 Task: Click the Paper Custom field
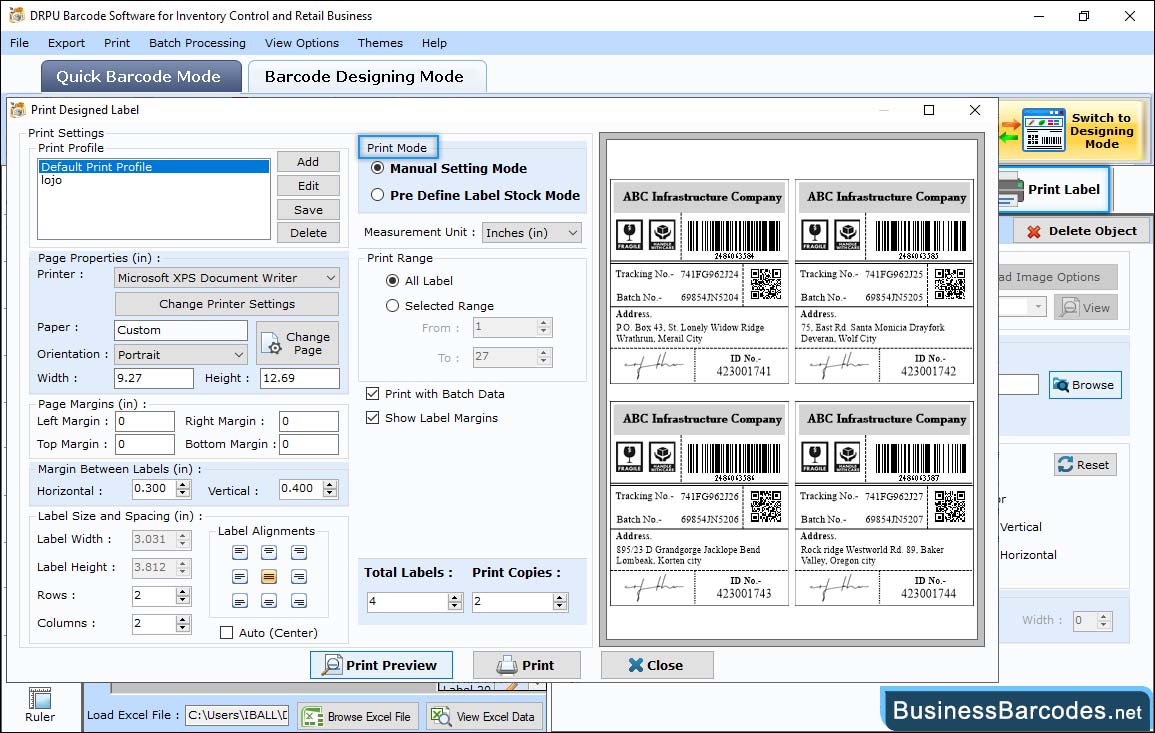click(180, 330)
